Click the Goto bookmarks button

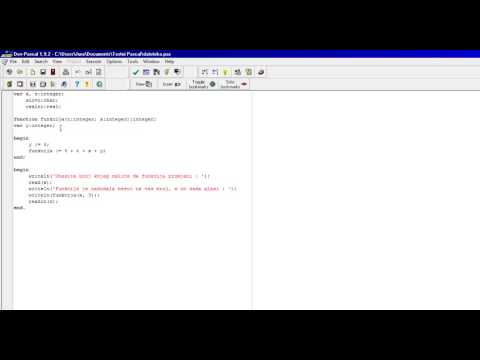point(234,84)
